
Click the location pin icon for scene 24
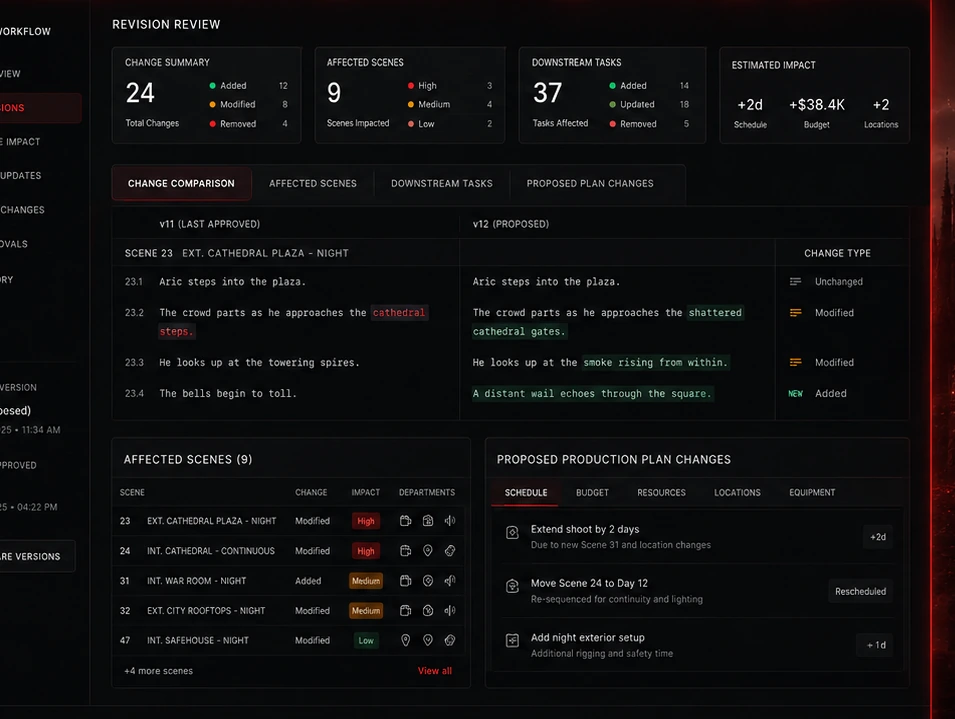(x=428, y=550)
